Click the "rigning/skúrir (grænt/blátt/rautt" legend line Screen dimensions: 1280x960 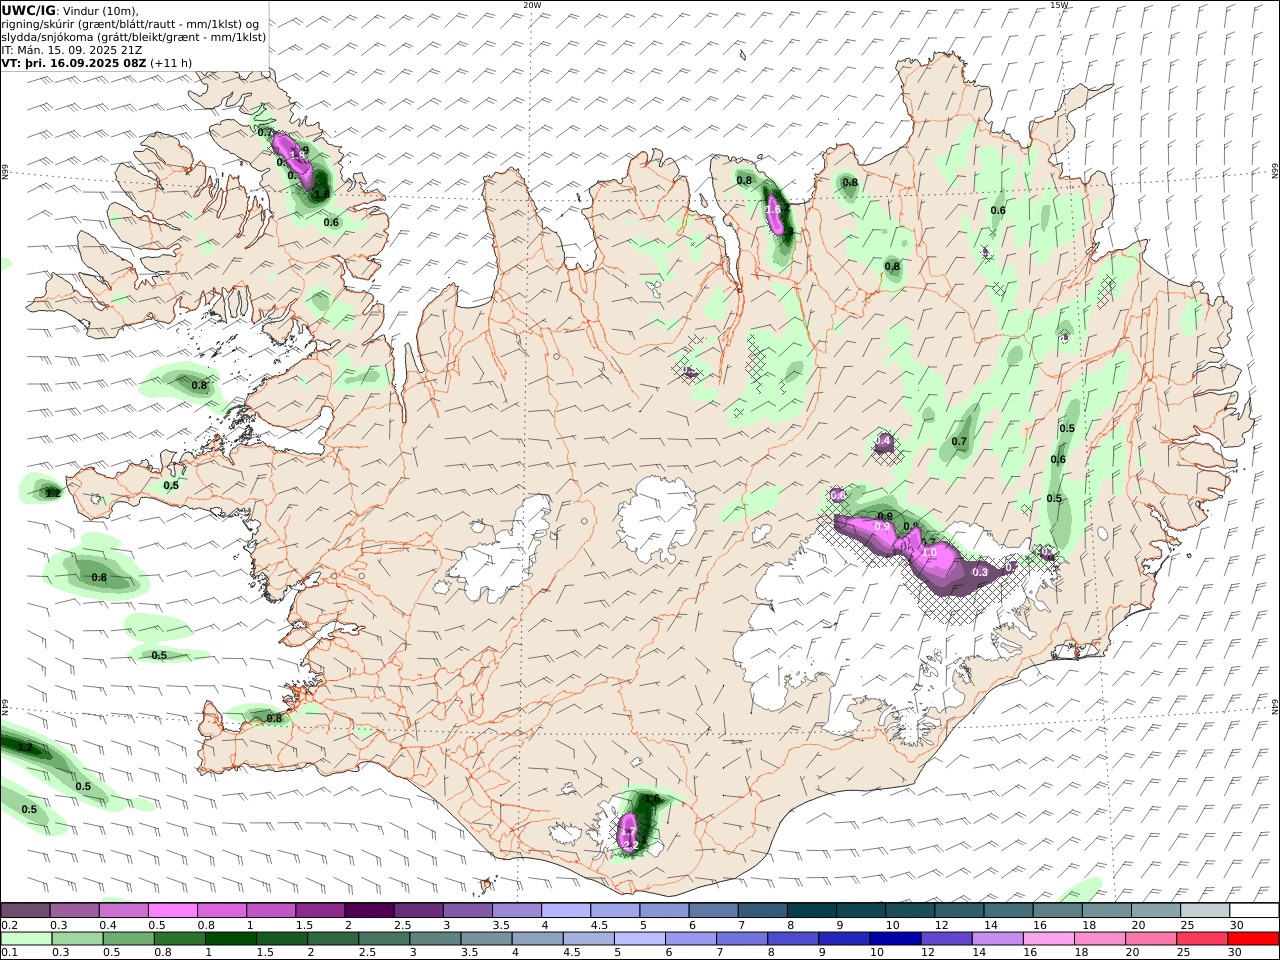(130, 23)
